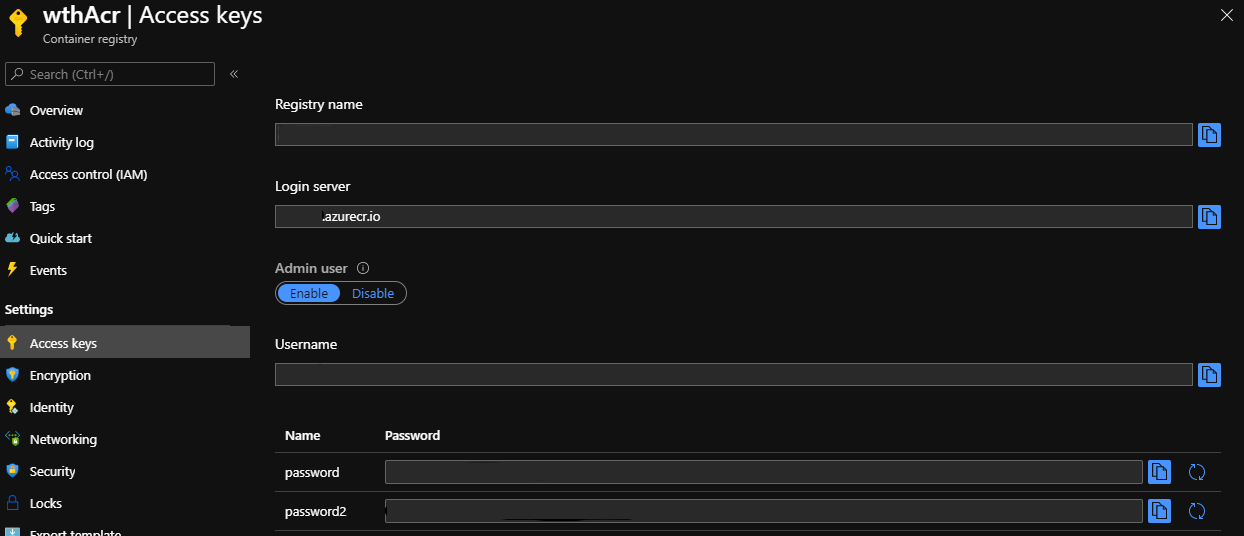Open the Networking settings
The image size is (1244, 536).
[63, 439]
